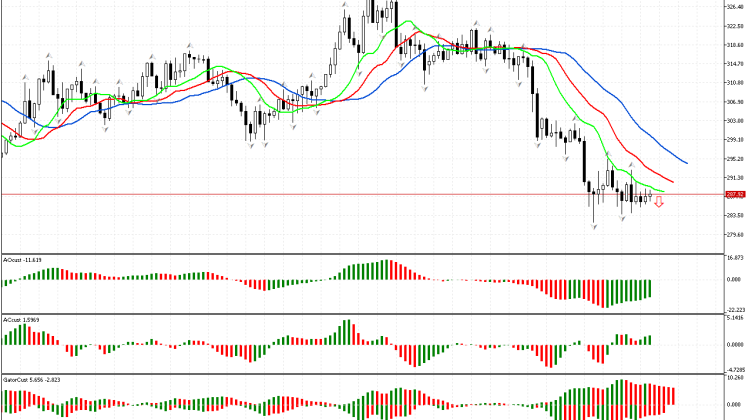Click the separator between AOcust and ACcust panels

point(360,314)
